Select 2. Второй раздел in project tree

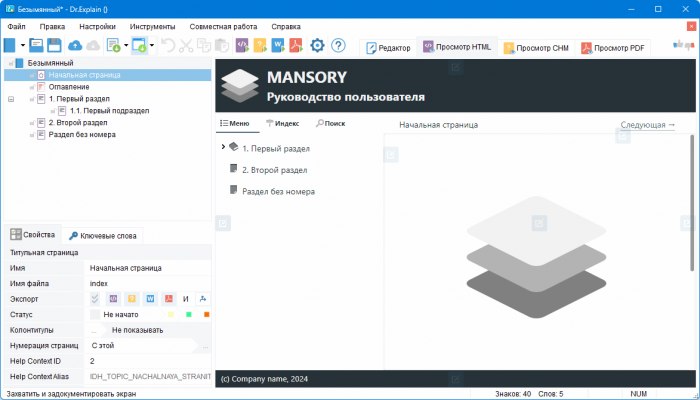coord(78,123)
